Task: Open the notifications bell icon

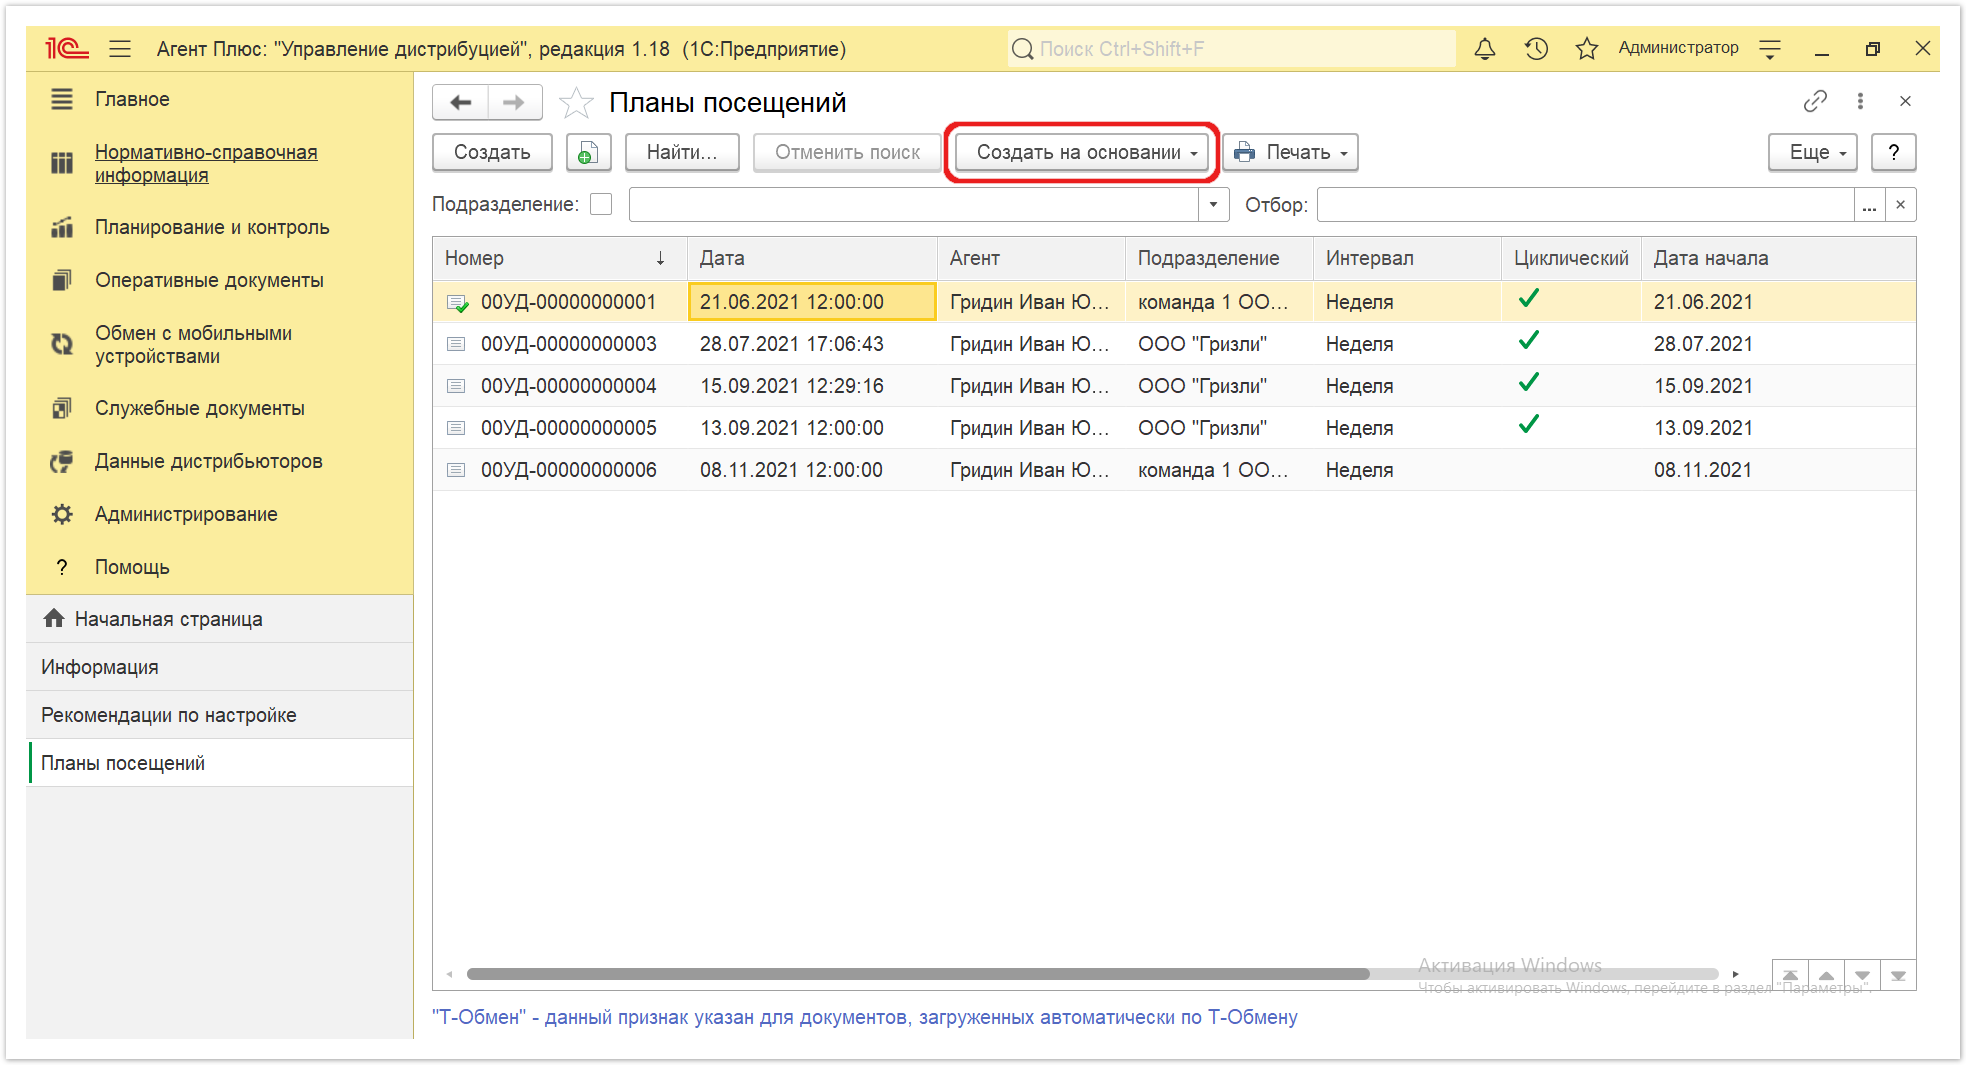Action: (1485, 49)
